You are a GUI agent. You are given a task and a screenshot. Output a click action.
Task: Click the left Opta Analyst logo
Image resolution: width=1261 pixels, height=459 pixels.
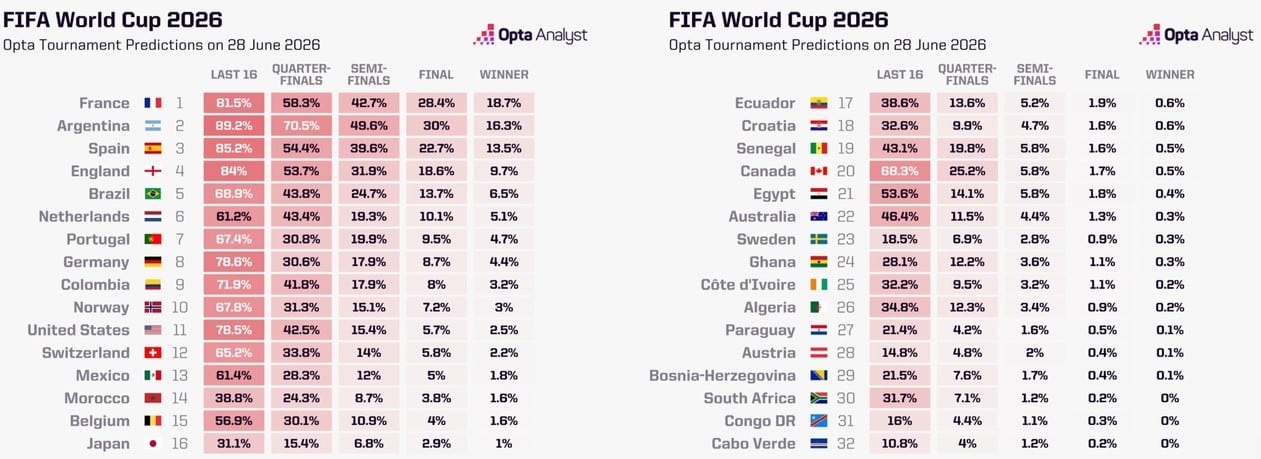click(530, 35)
